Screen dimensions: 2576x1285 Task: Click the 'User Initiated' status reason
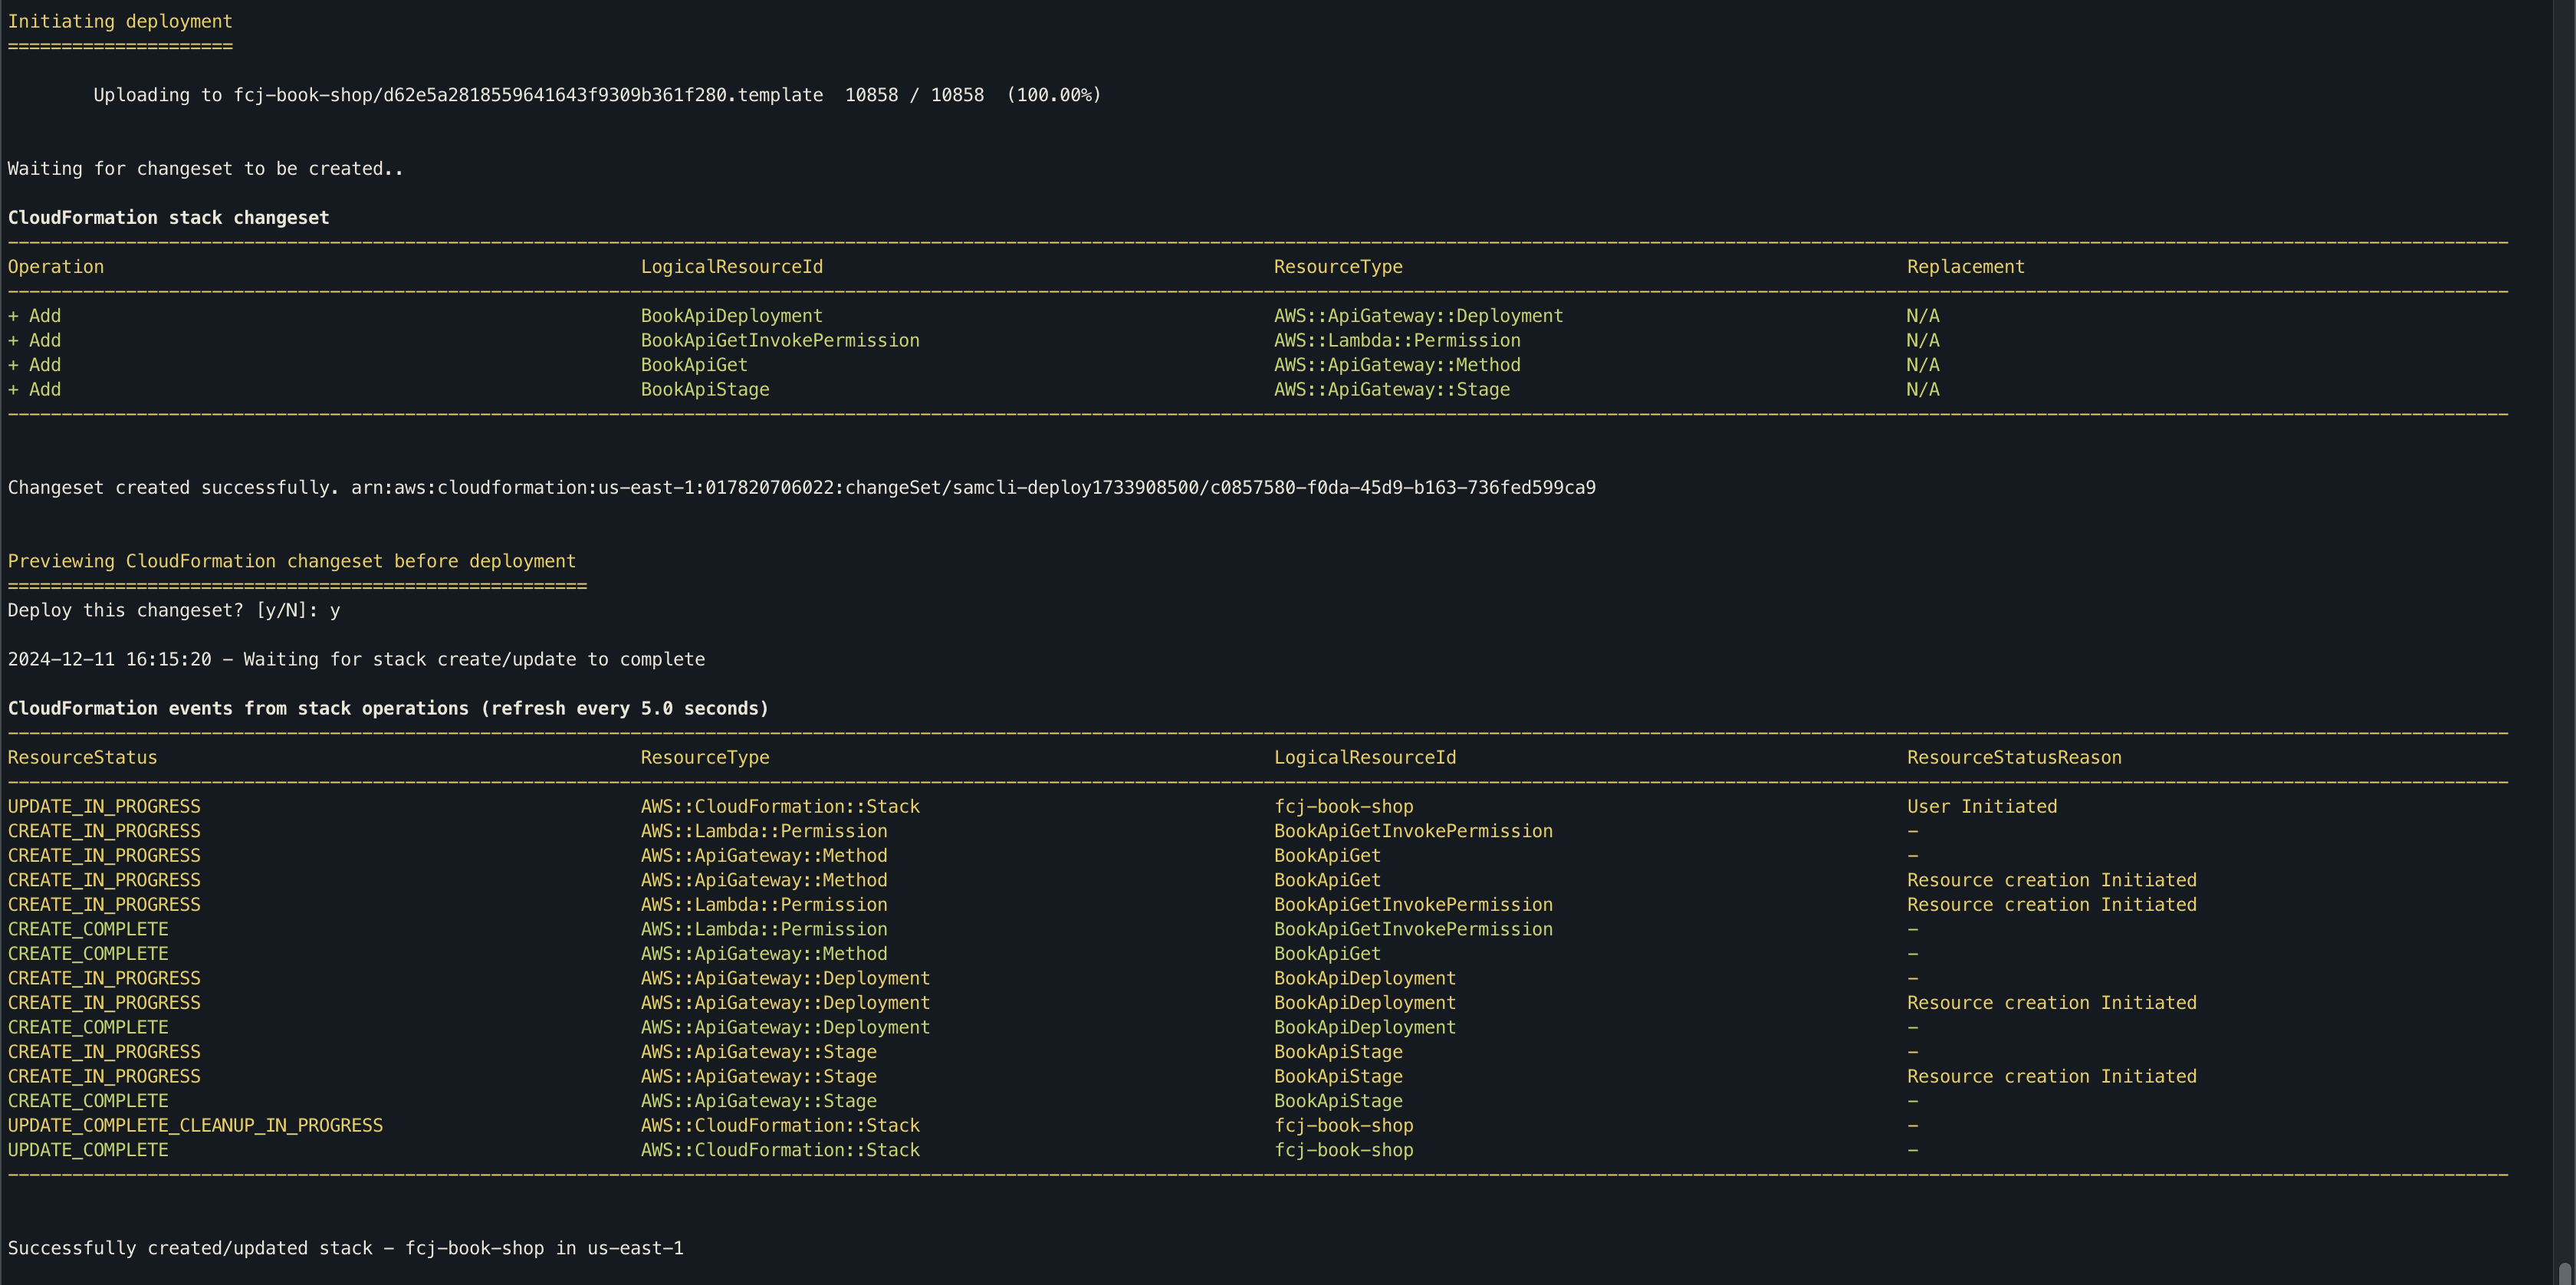point(1982,807)
